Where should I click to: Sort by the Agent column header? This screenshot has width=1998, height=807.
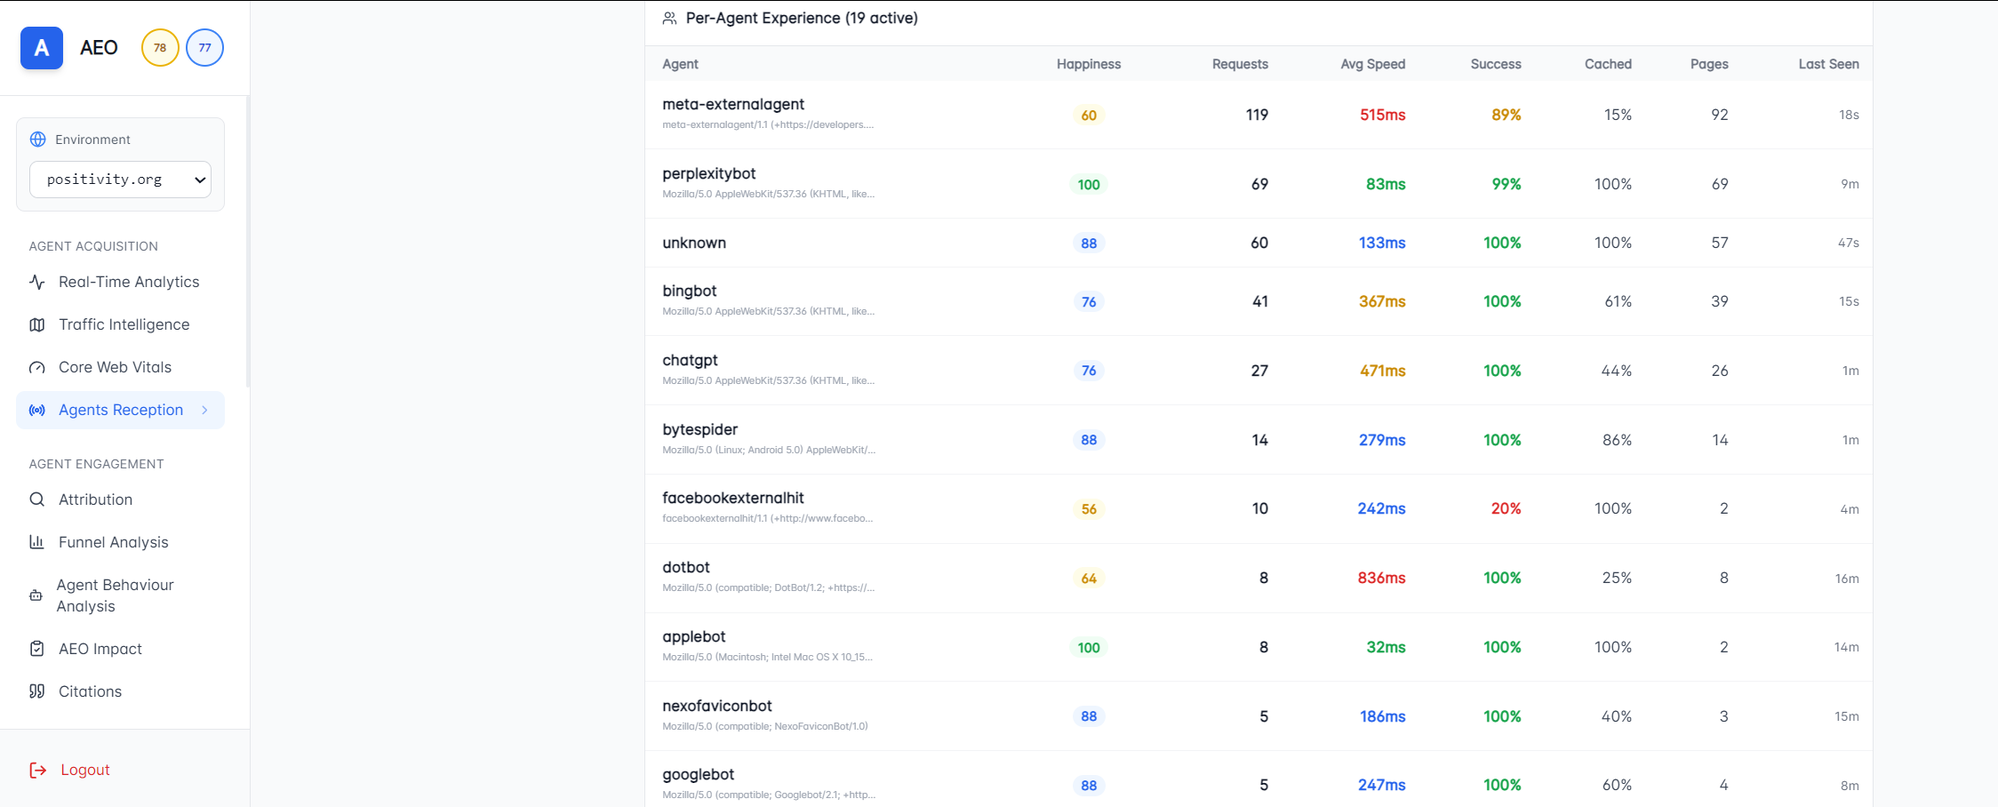click(x=680, y=64)
